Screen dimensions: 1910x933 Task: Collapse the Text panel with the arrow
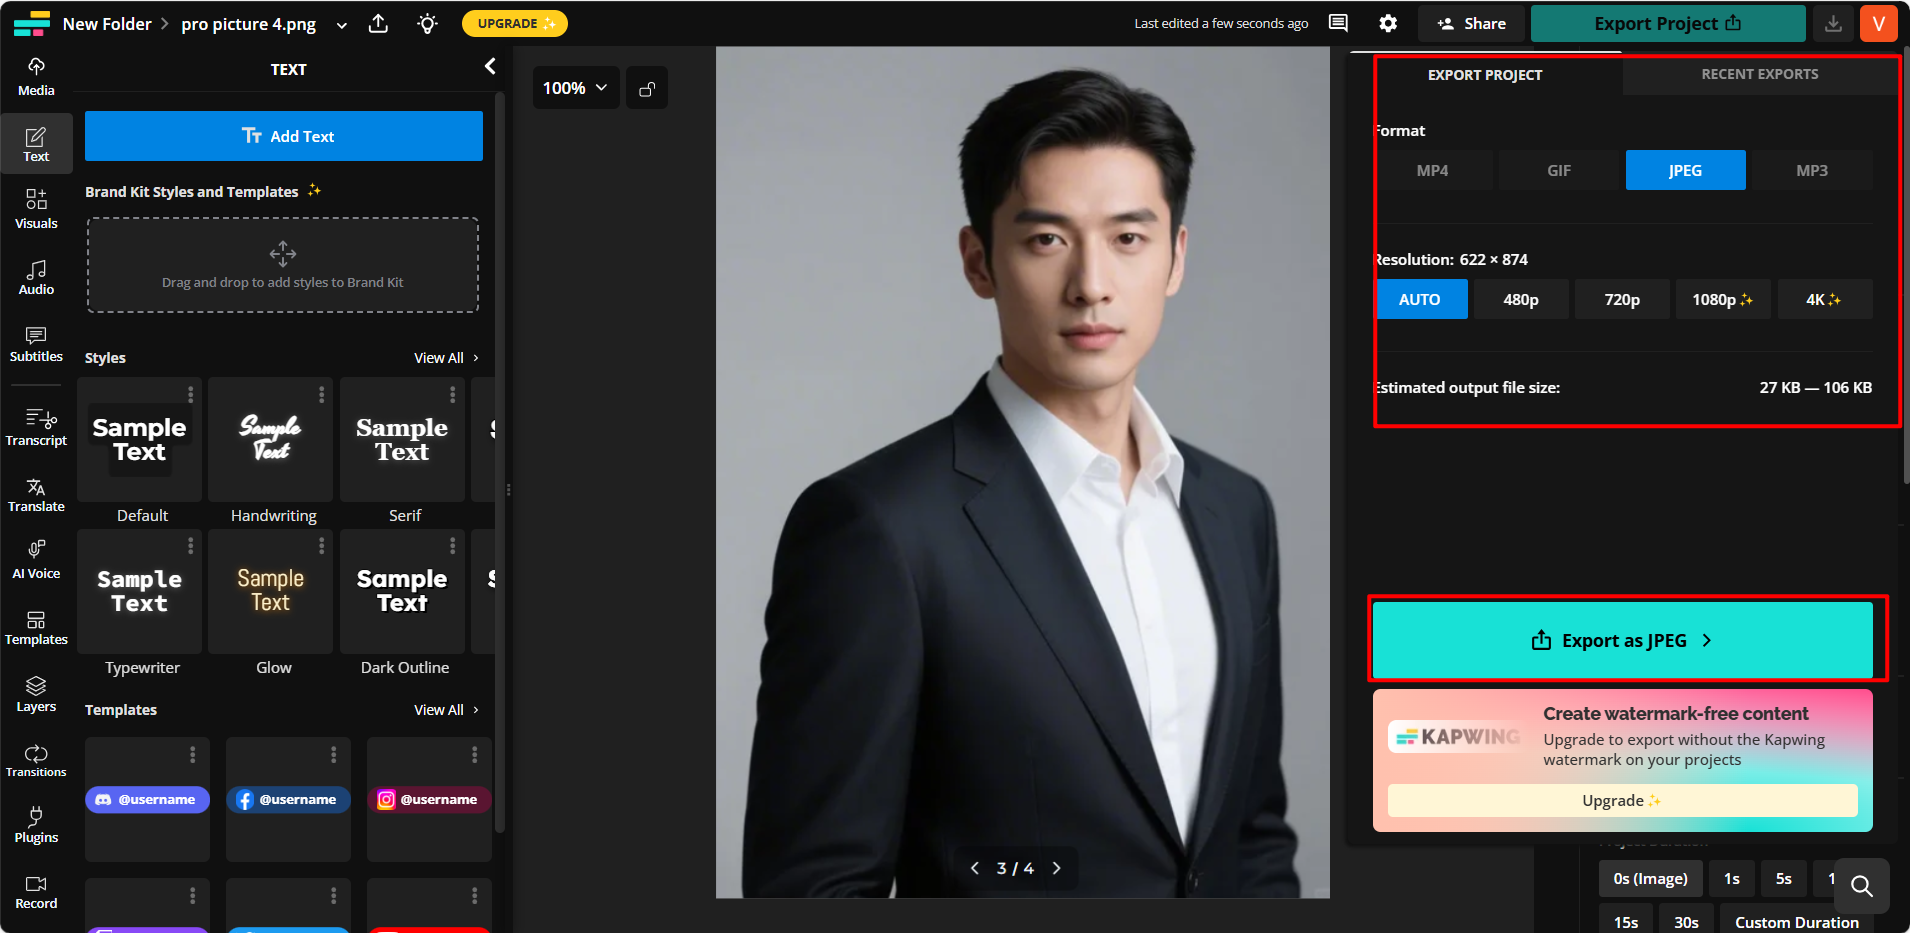coord(490,66)
